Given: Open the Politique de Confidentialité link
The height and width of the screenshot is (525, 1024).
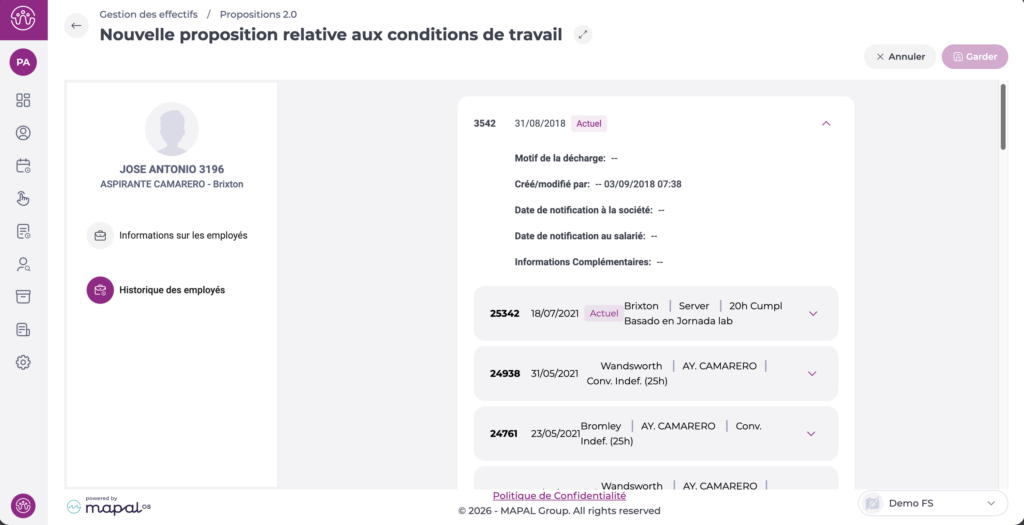Looking at the screenshot, I should click(x=559, y=495).
